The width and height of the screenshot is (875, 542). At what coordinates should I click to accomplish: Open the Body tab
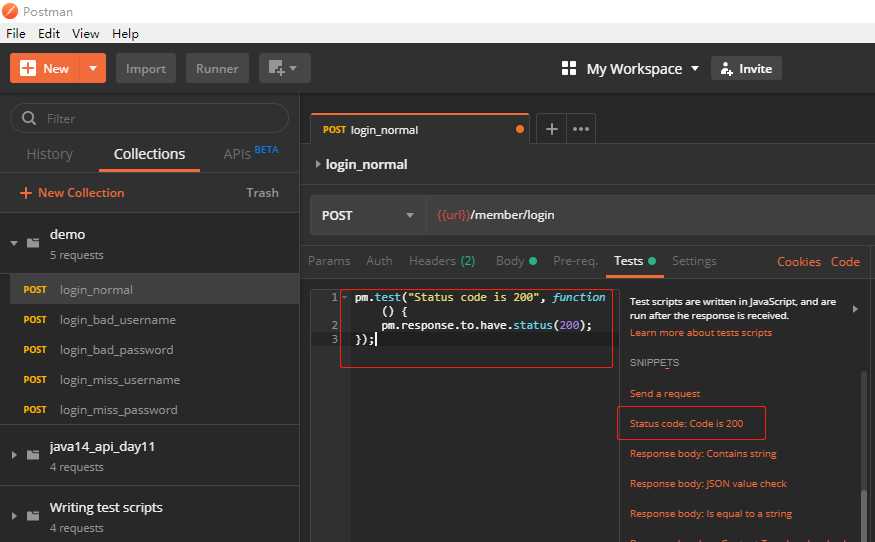coord(516,261)
